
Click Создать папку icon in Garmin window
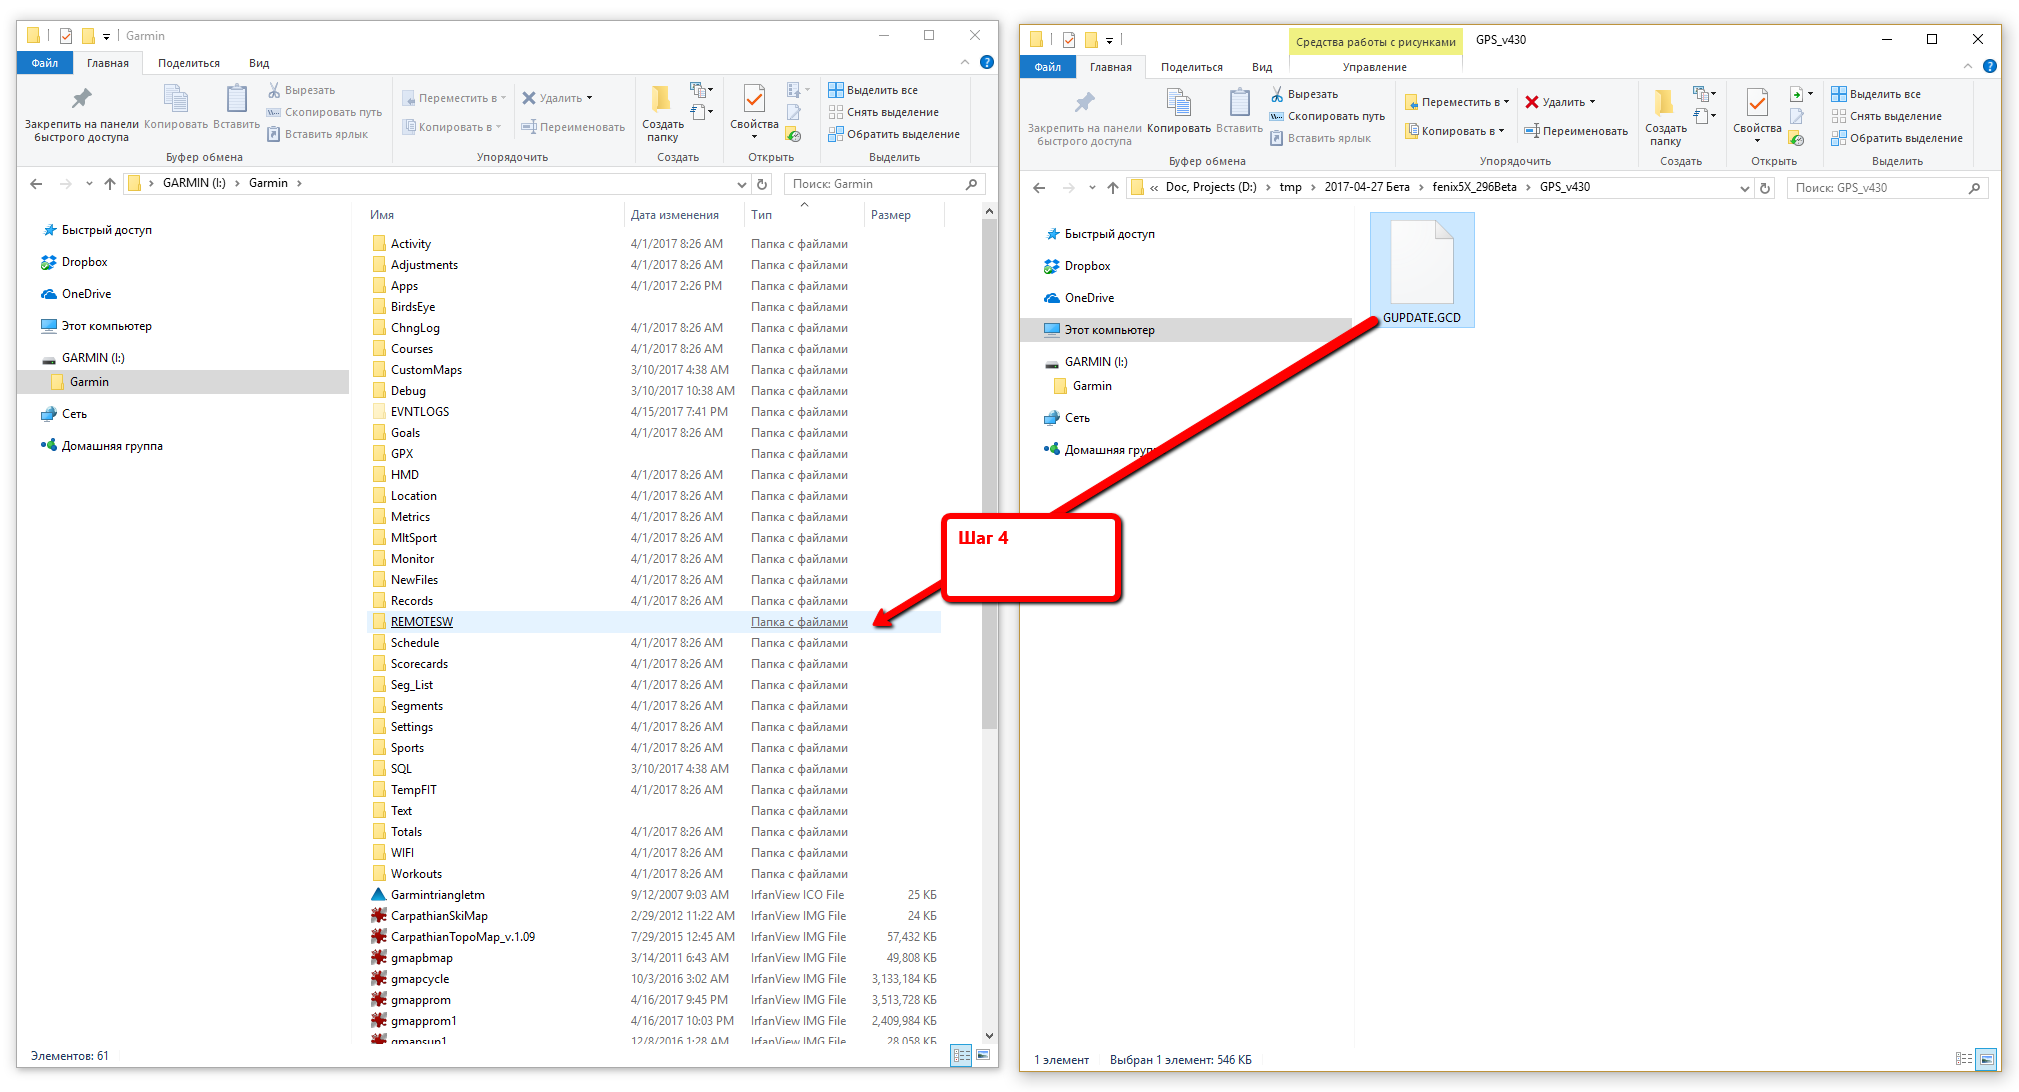[661, 98]
